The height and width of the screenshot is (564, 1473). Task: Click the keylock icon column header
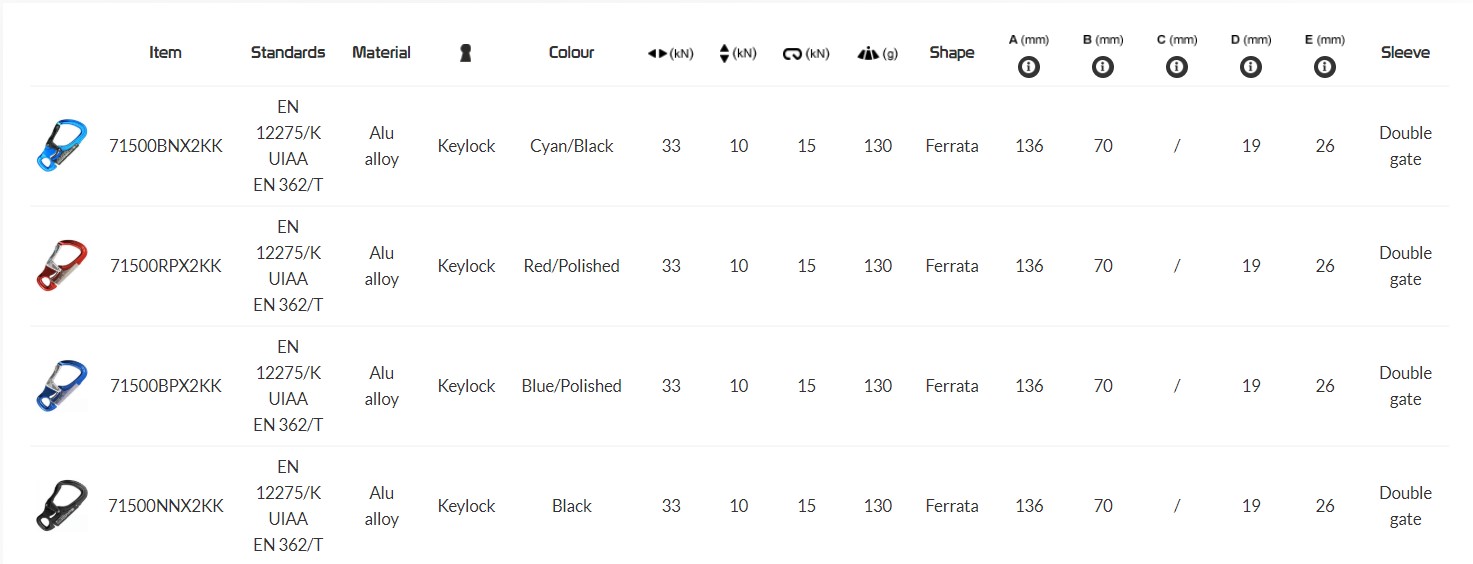pos(465,53)
